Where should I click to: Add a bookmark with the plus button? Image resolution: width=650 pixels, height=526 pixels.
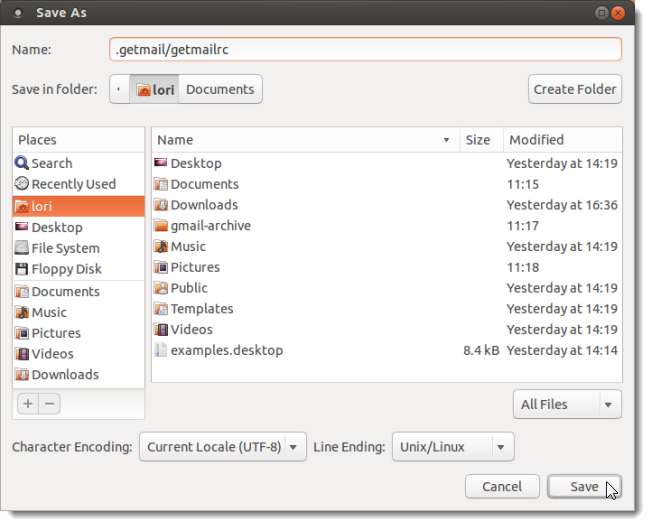[28, 403]
